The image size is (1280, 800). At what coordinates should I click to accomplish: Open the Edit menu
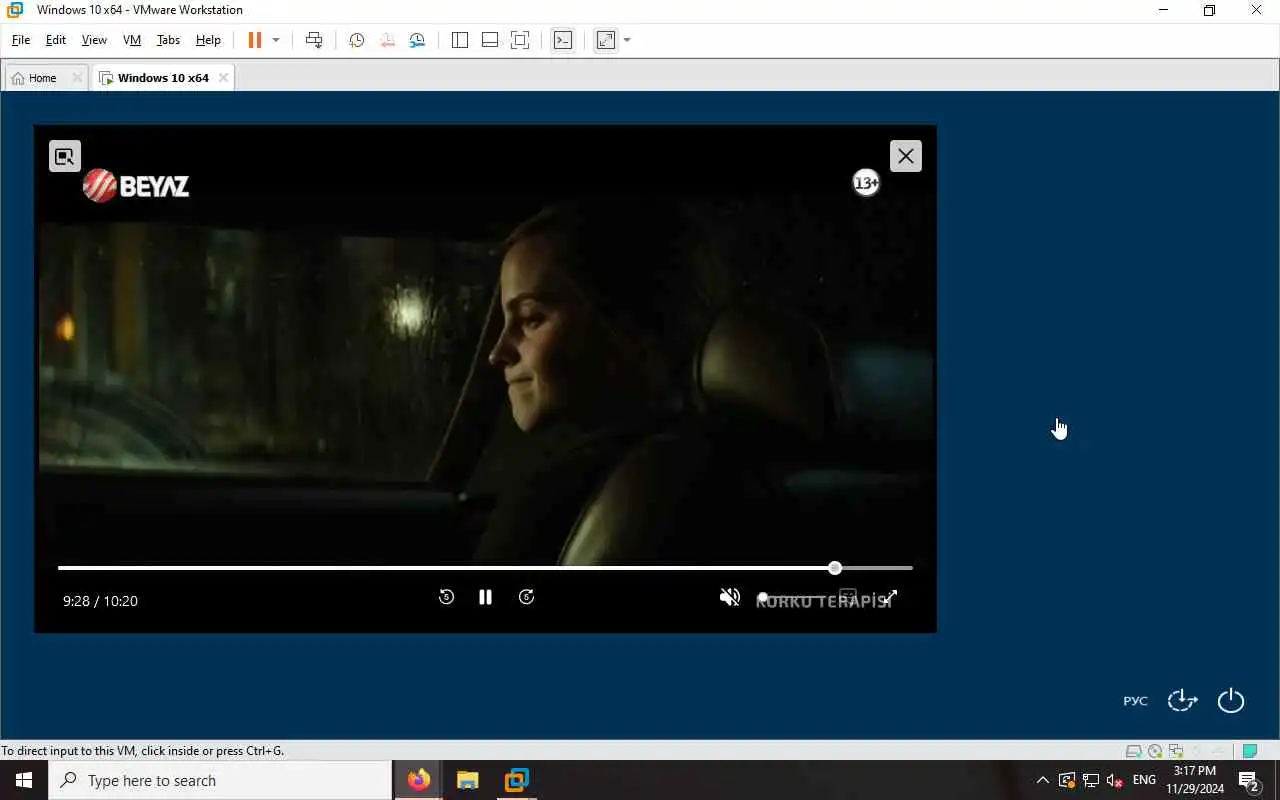56,40
